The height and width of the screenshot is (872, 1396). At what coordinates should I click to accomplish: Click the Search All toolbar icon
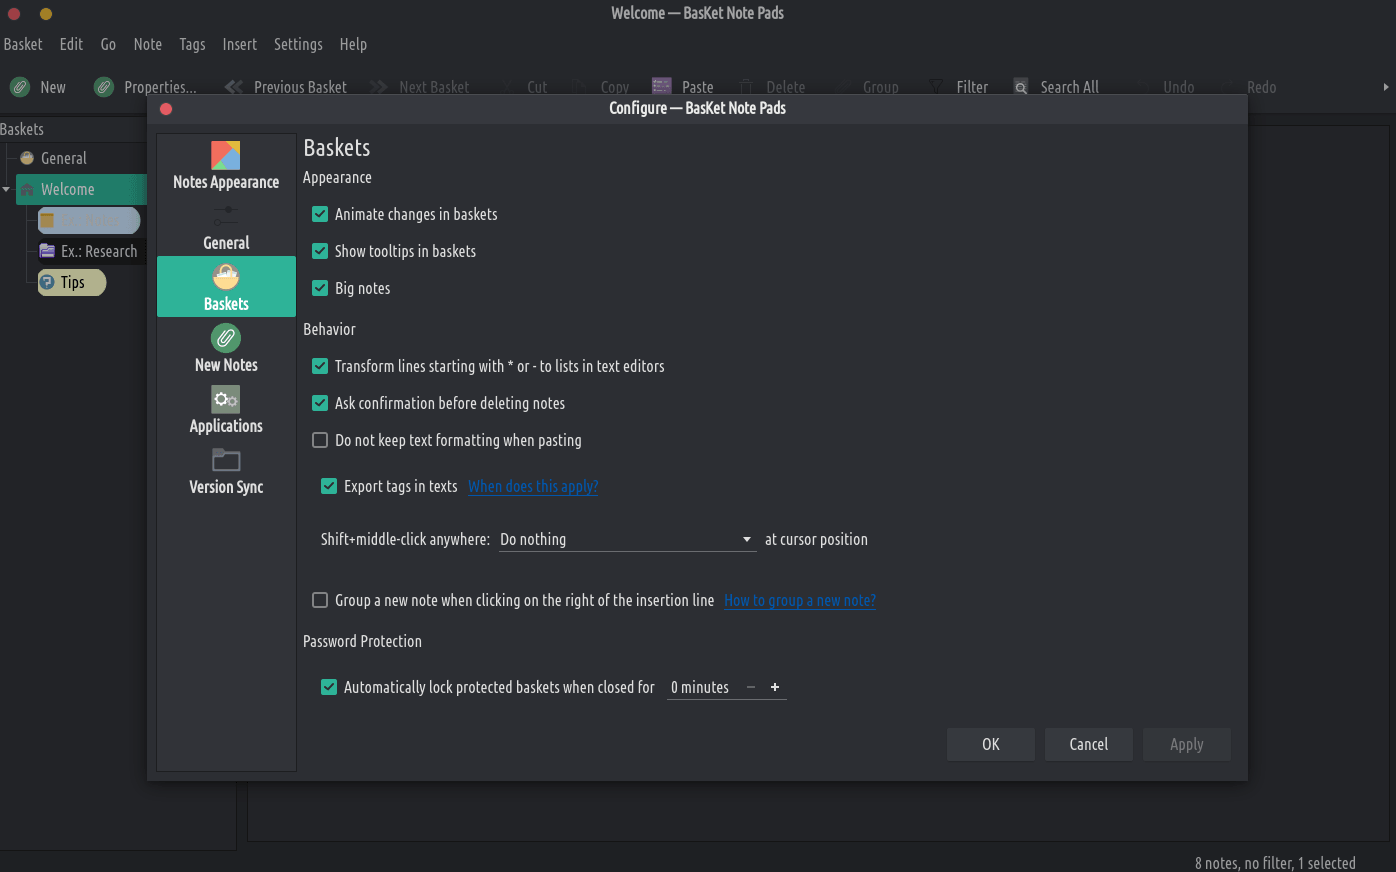tap(1021, 87)
